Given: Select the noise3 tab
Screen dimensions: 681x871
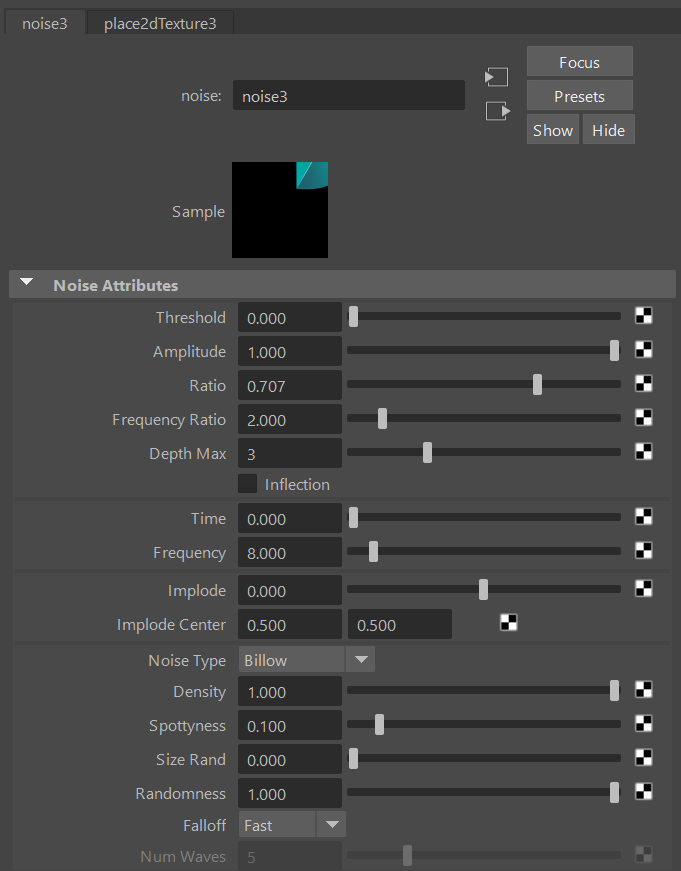Looking at the screenshot, I should [45, 23].
